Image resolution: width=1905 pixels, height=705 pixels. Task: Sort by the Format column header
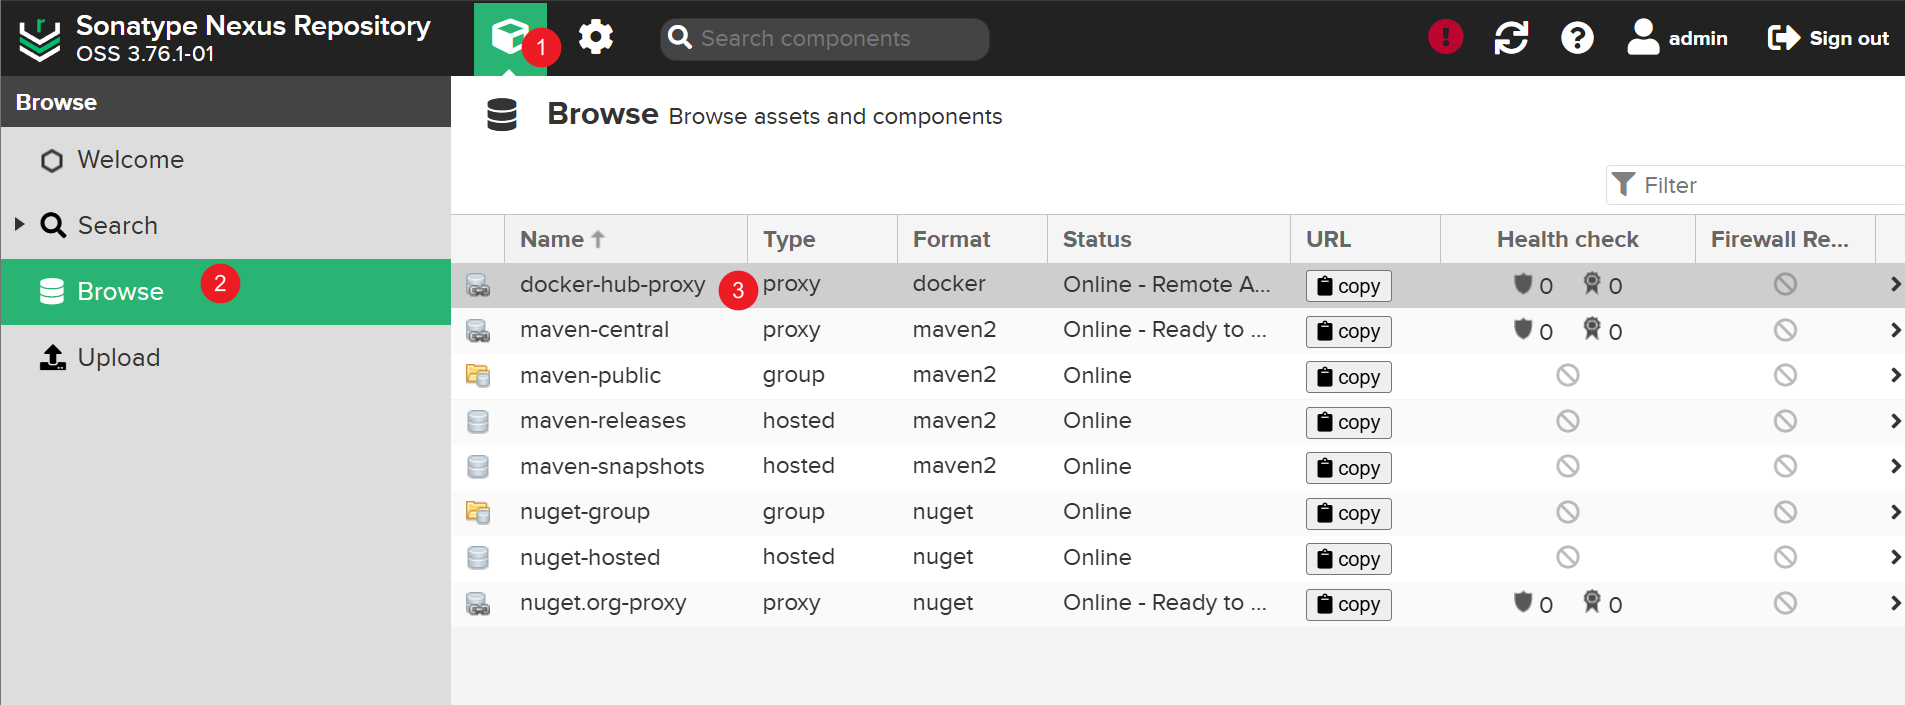tap(972, 239)
